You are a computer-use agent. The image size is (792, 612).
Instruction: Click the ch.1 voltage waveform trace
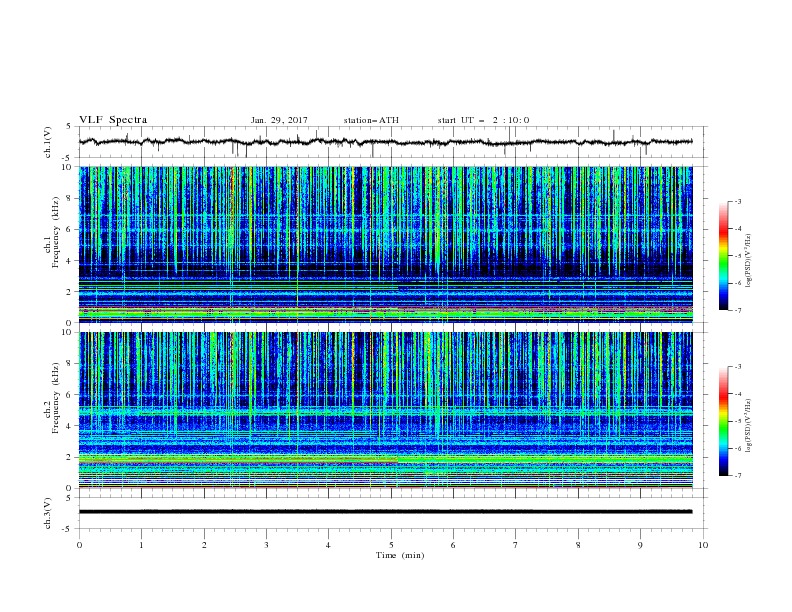(x=385, y=142)
